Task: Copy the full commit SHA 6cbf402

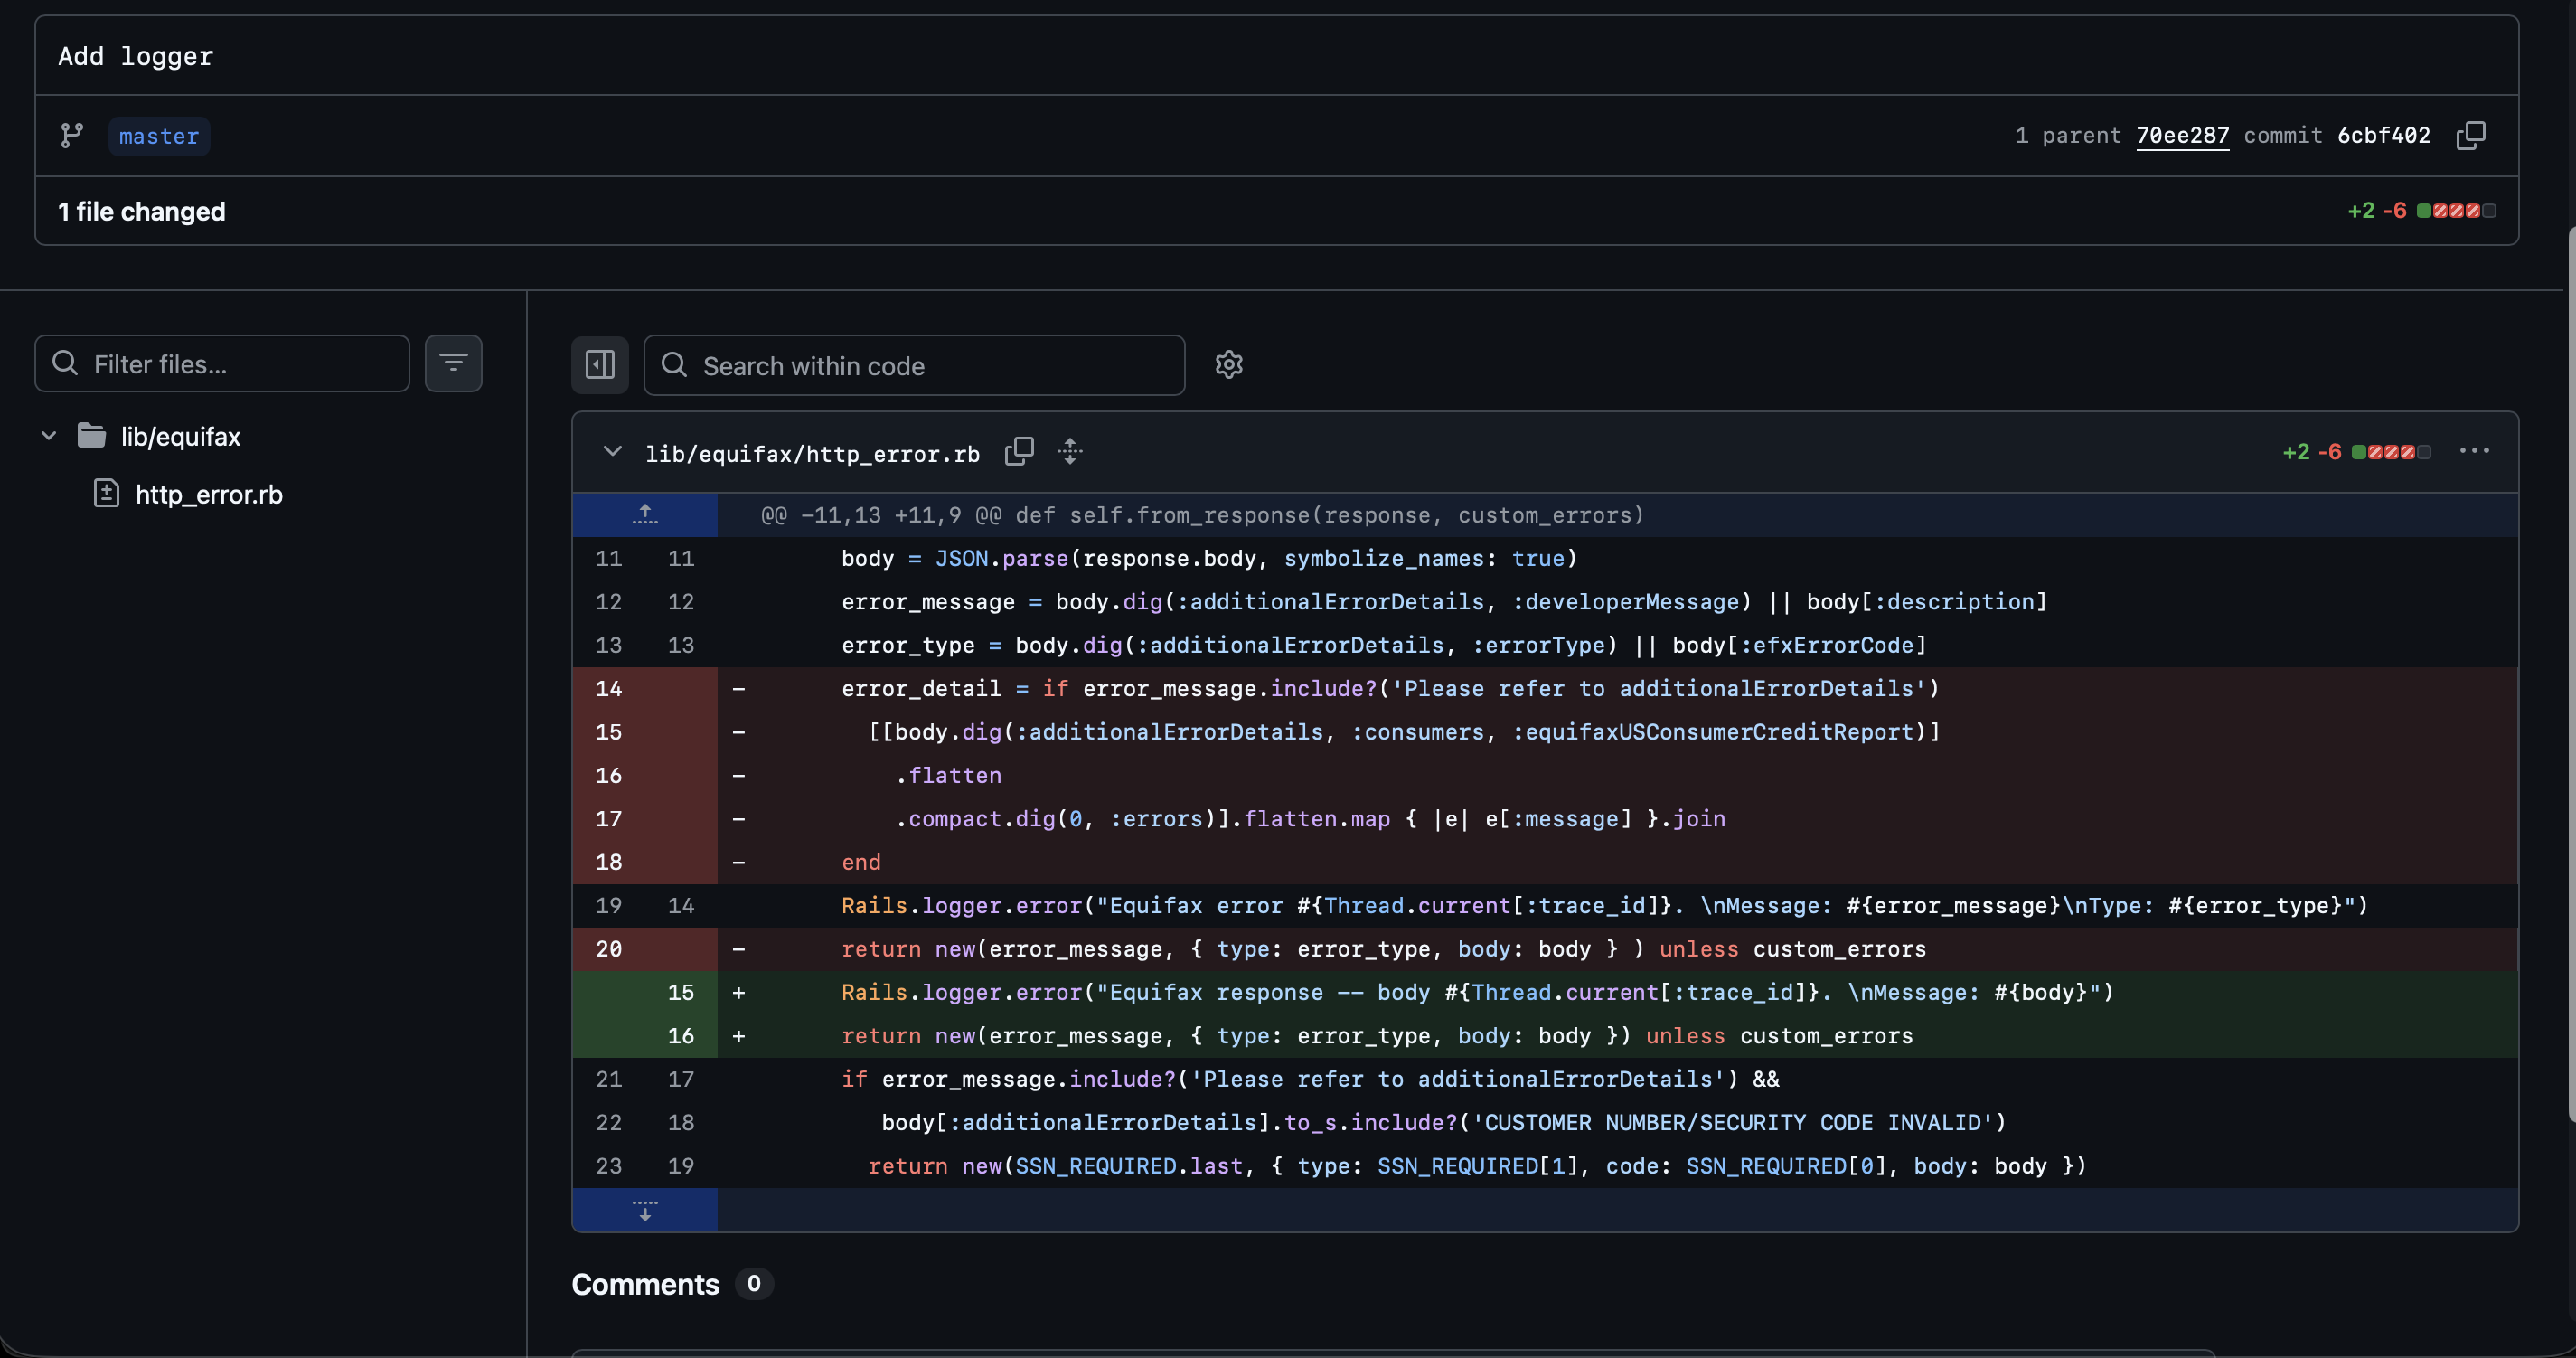Action: click(x=2471, y=135)
